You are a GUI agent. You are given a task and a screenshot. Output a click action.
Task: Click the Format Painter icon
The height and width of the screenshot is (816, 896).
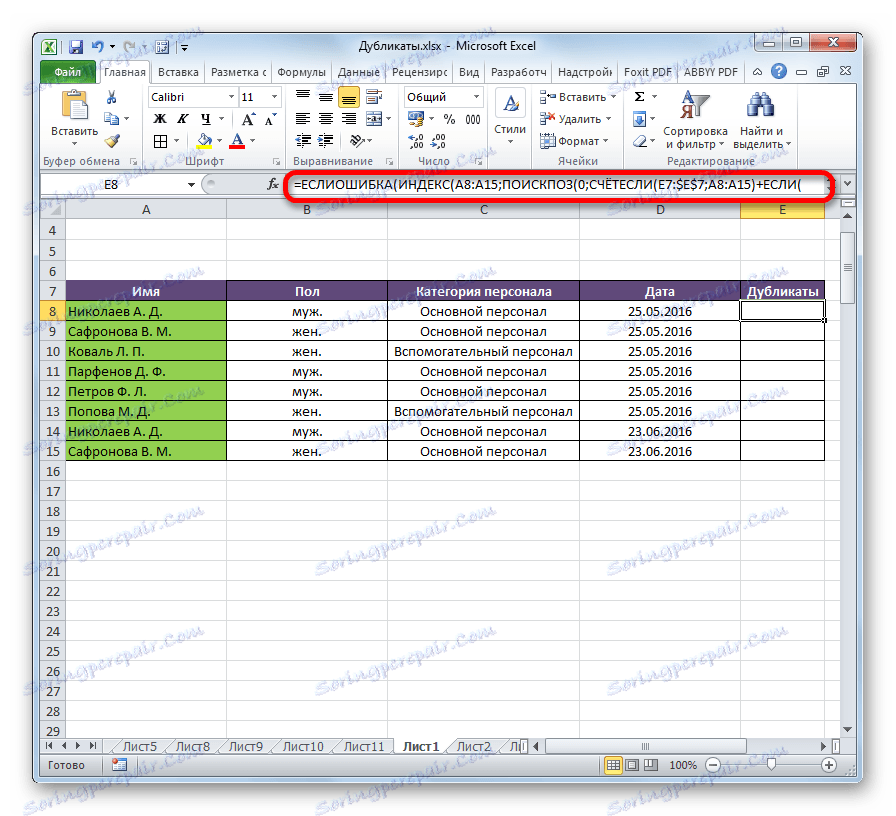click(x=112, y=140)
